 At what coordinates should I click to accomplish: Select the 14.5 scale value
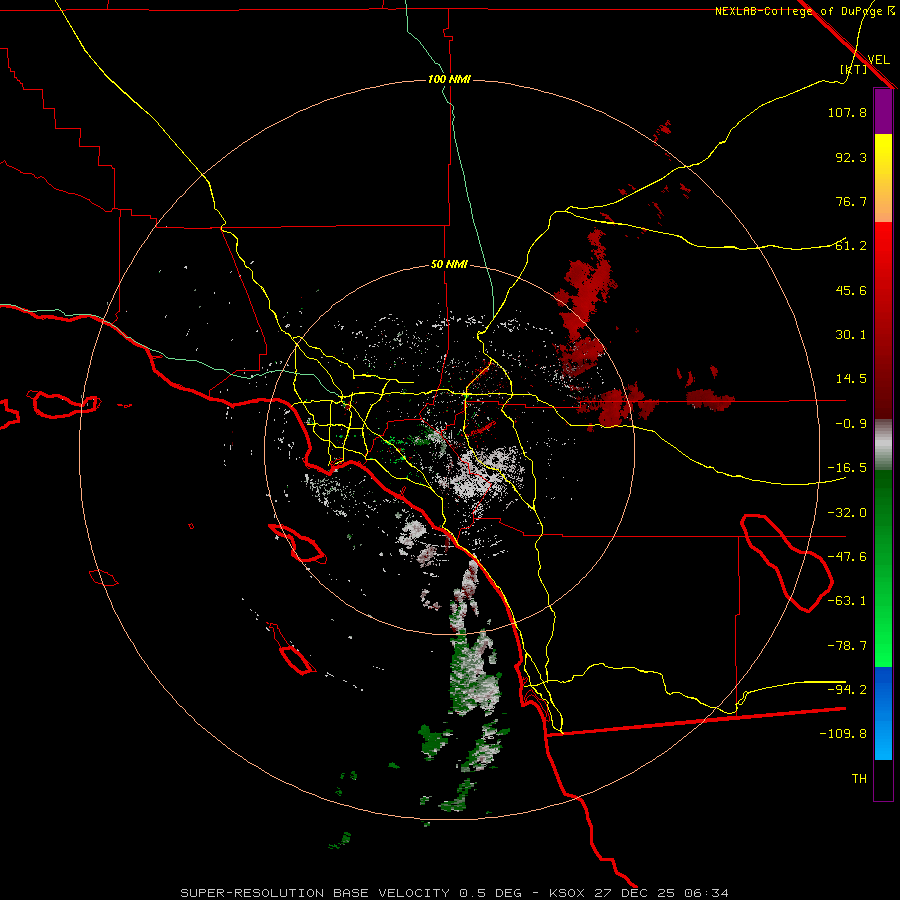click(x=851, y=379)
